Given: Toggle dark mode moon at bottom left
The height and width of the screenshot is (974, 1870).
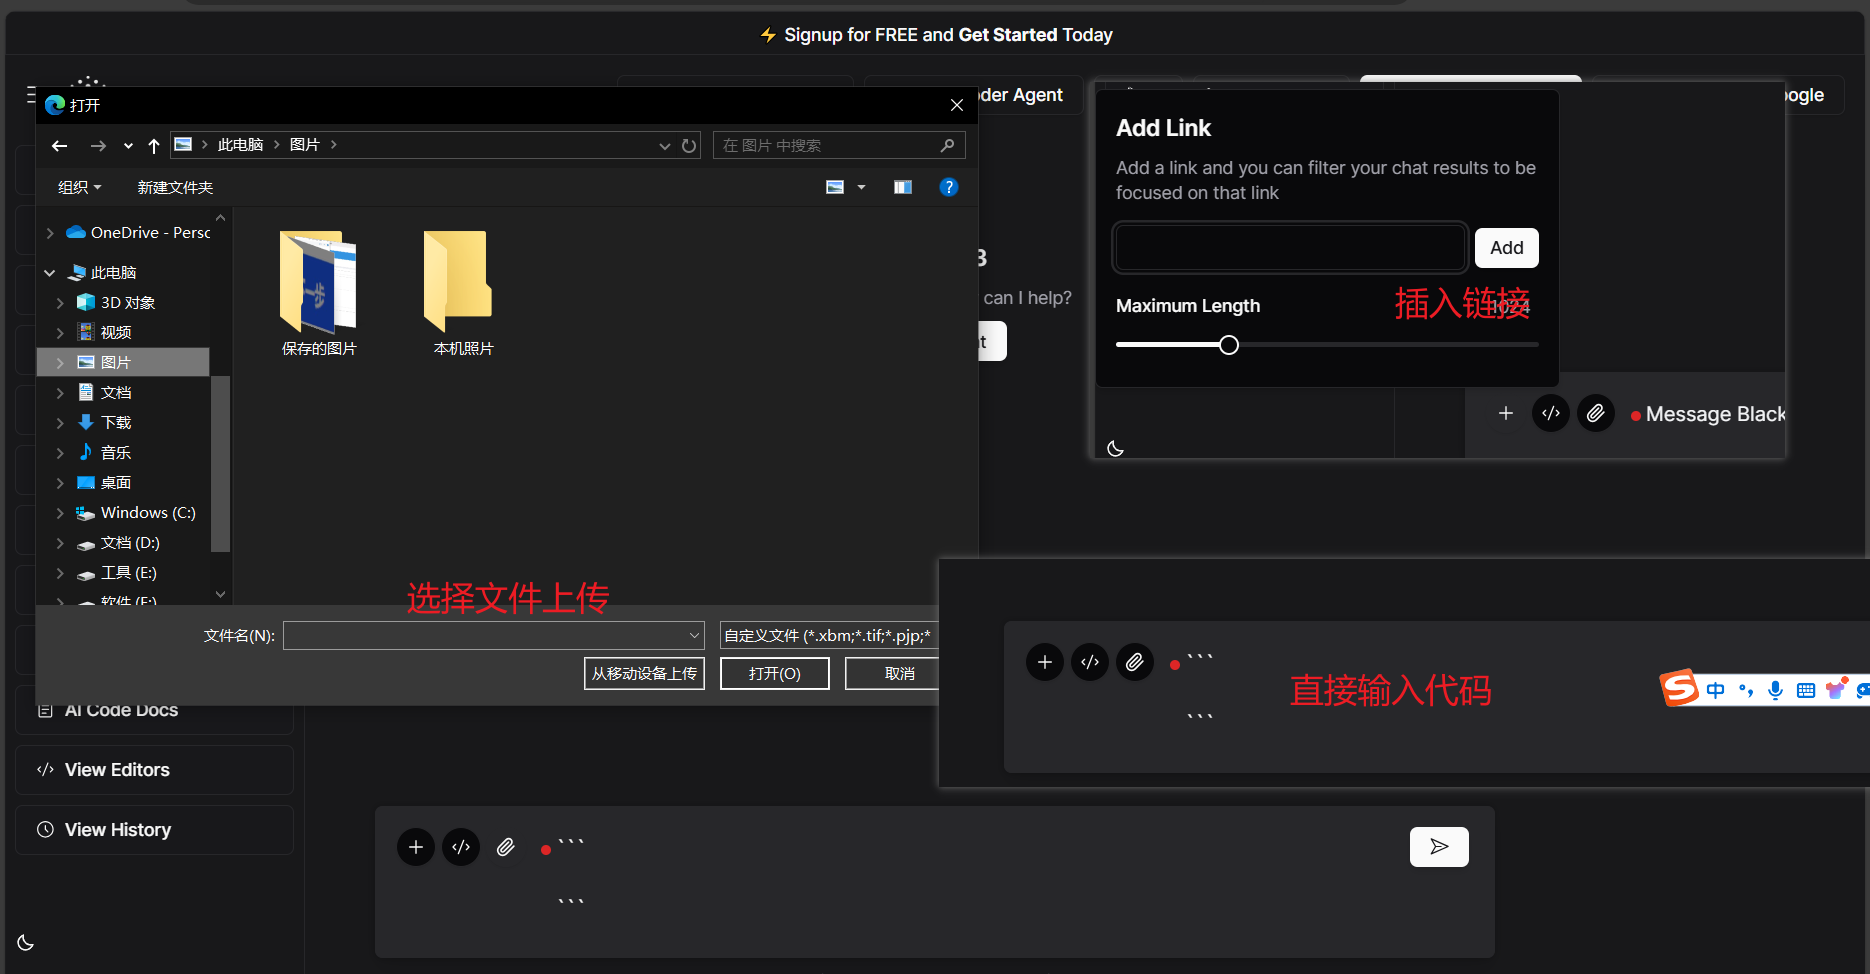Looking at the screenshot, I should coord(26,943).
